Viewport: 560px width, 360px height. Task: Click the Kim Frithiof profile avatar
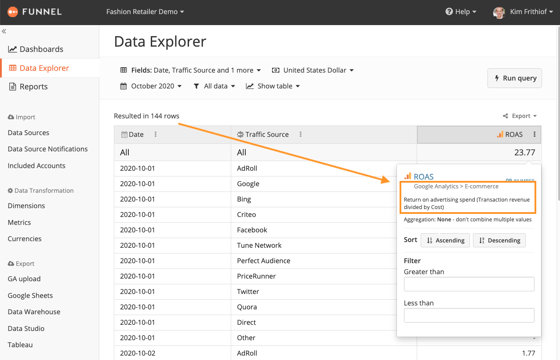(x=499, y=12)
